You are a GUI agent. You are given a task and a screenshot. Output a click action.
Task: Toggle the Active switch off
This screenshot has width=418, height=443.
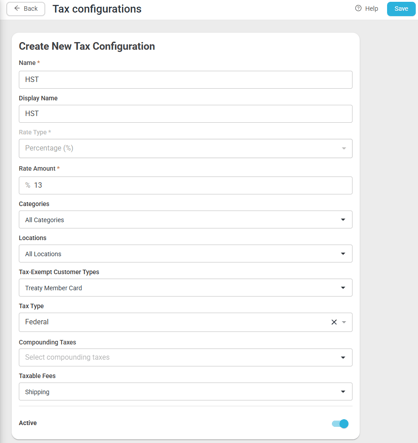(340, 424)
